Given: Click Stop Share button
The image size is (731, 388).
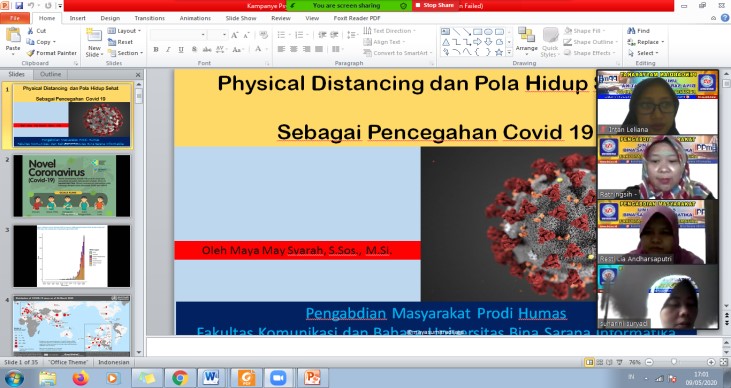Looking at the screenshot, I should pos(434,5).
